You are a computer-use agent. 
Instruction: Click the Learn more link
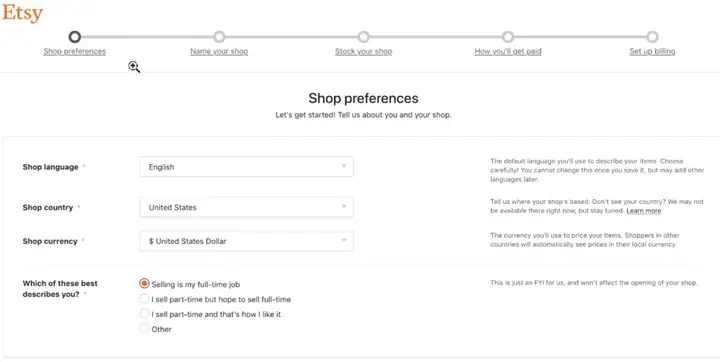coord(644,210)
